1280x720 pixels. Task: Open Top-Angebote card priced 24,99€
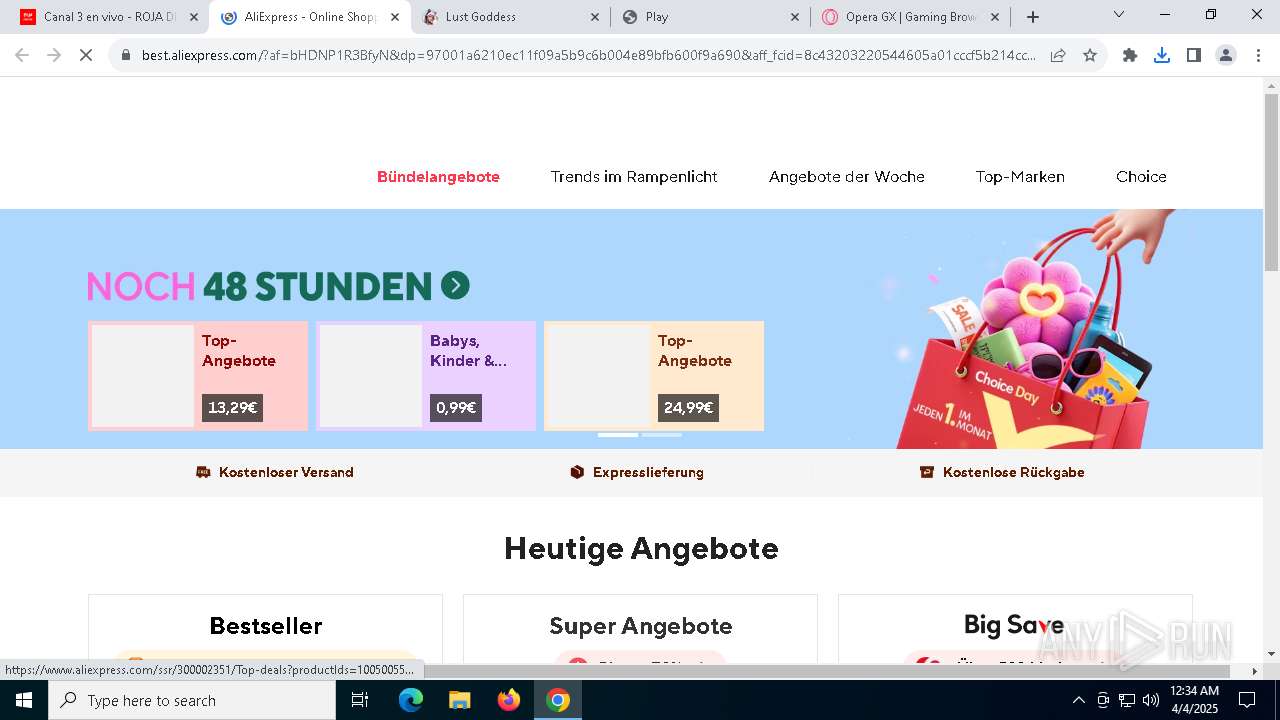coord(654,376)
